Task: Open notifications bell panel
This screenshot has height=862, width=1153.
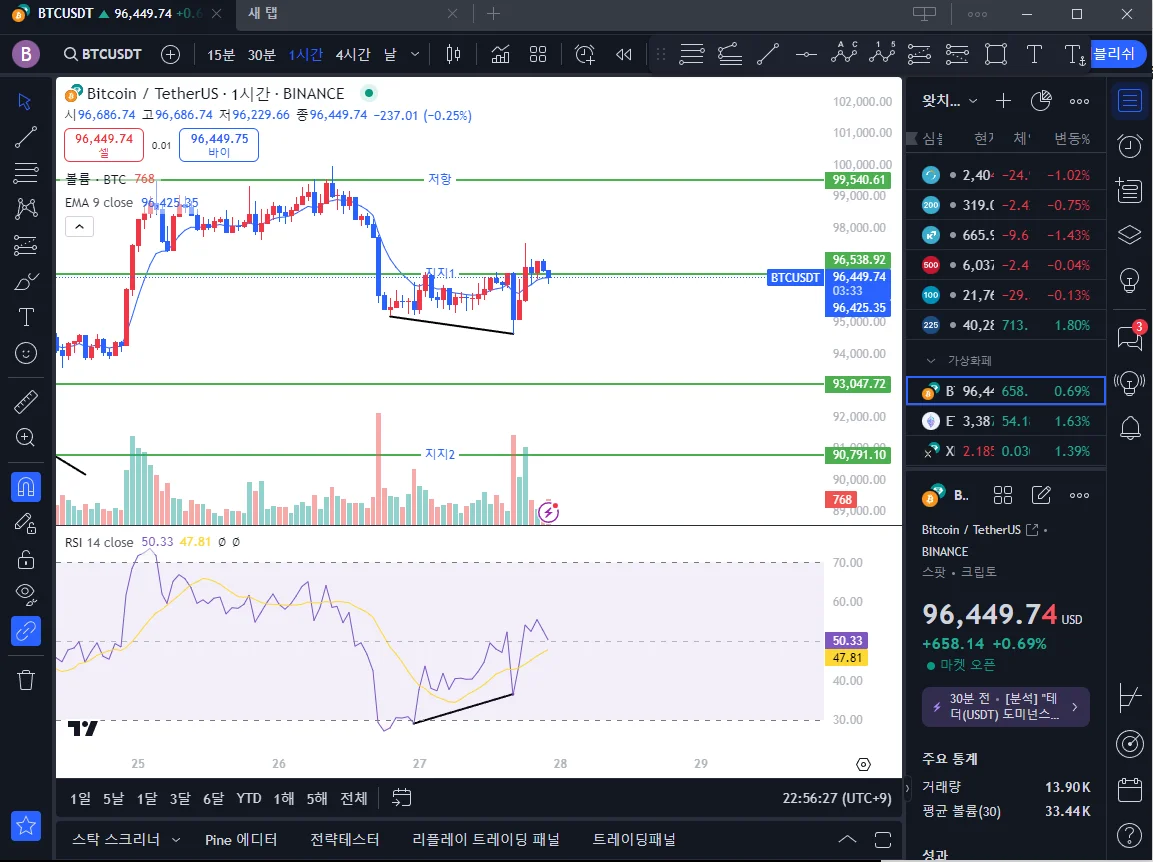Action: 1129,427
